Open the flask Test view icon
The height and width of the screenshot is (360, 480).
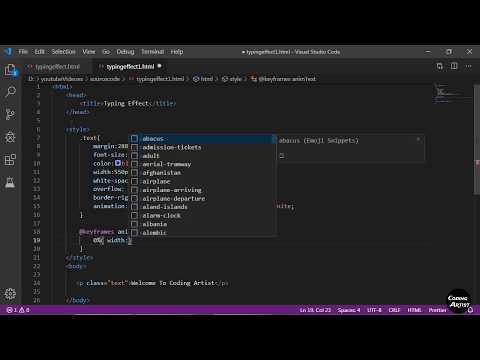point(10,182)
